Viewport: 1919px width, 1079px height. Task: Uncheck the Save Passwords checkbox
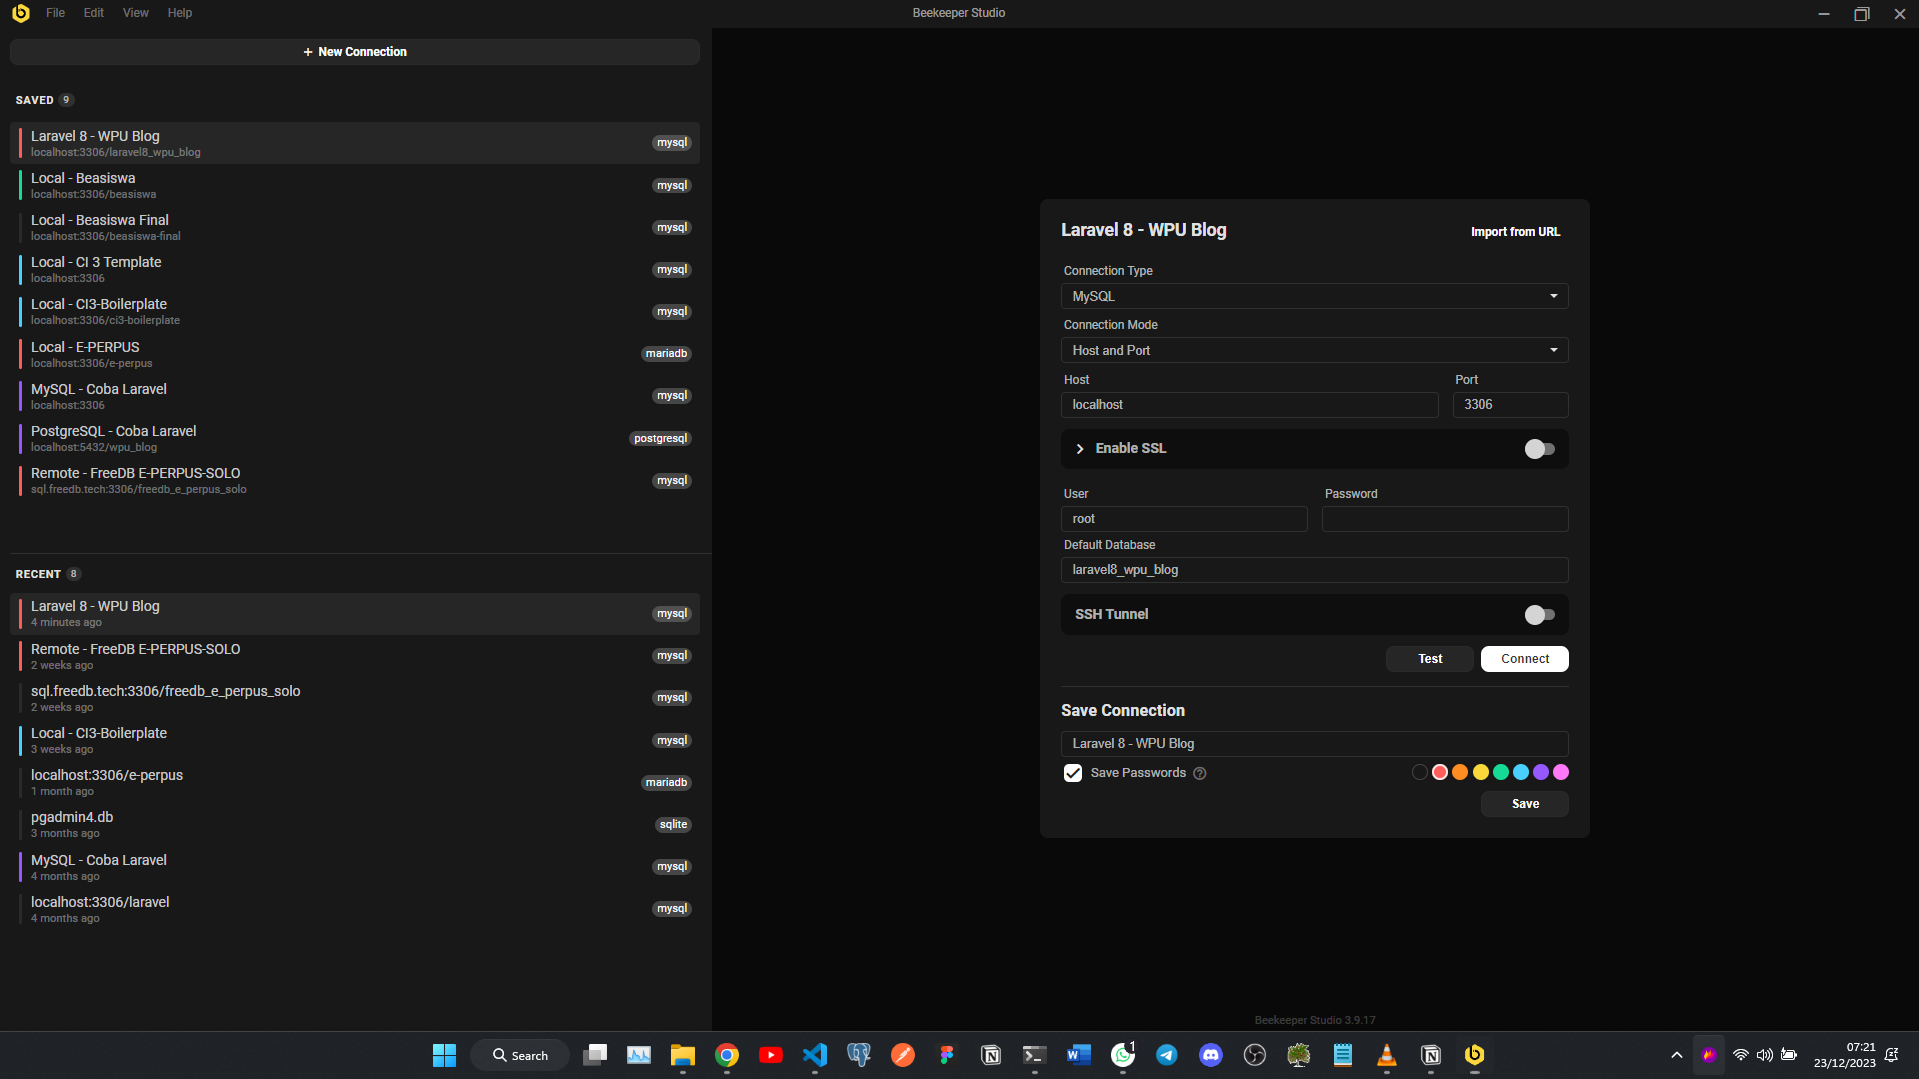click(x=1073, y=773)
